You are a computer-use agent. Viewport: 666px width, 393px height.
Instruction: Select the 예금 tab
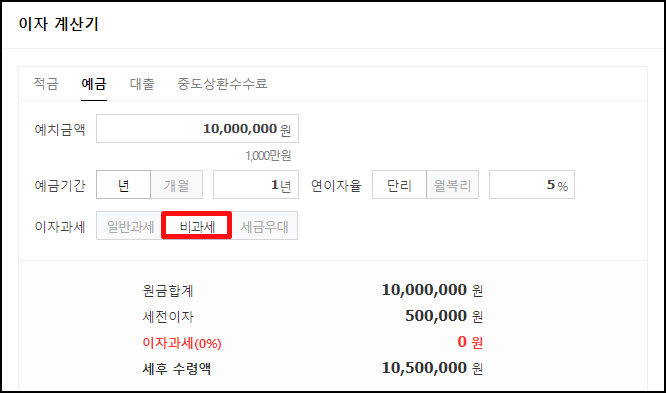[x=94, y=83]
